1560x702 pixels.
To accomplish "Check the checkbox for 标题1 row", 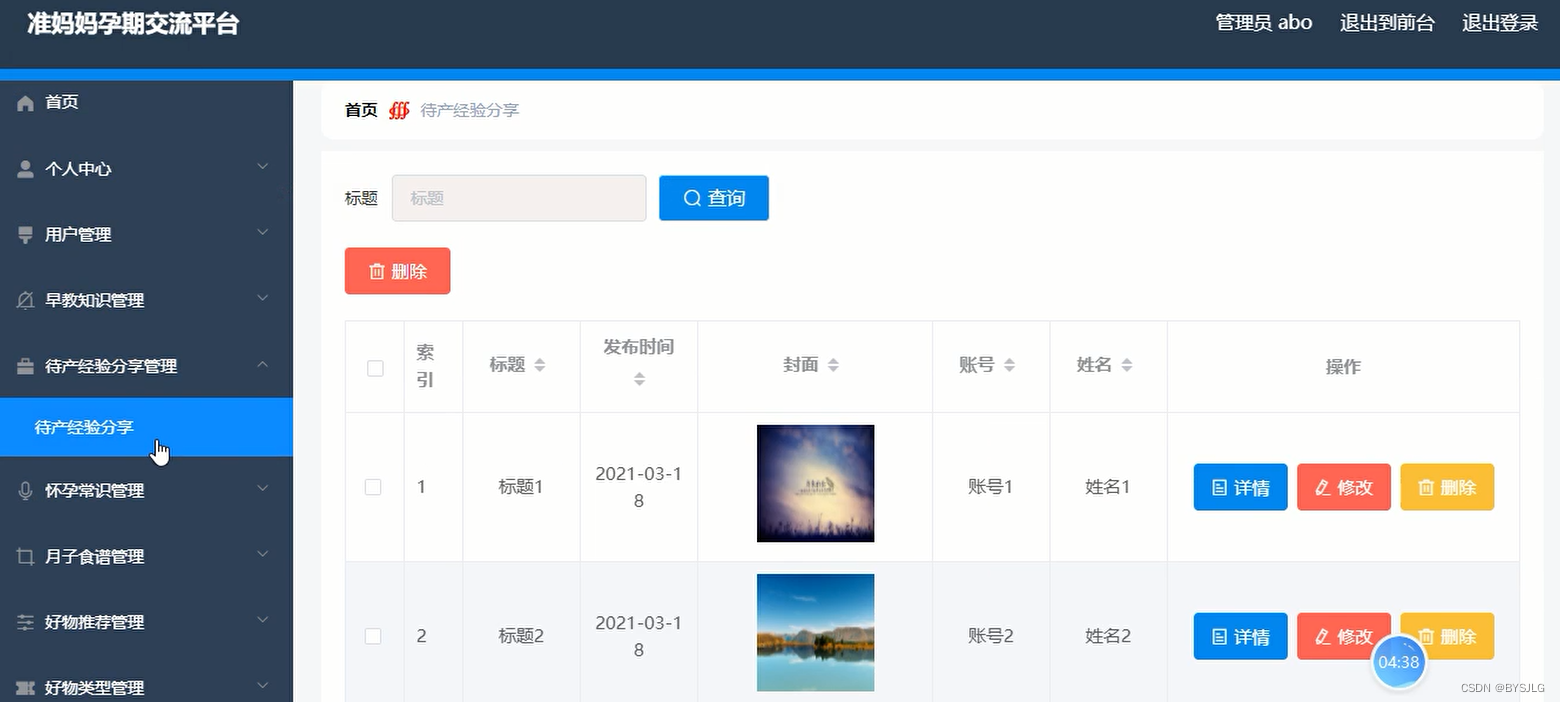I will click(374, 486).
